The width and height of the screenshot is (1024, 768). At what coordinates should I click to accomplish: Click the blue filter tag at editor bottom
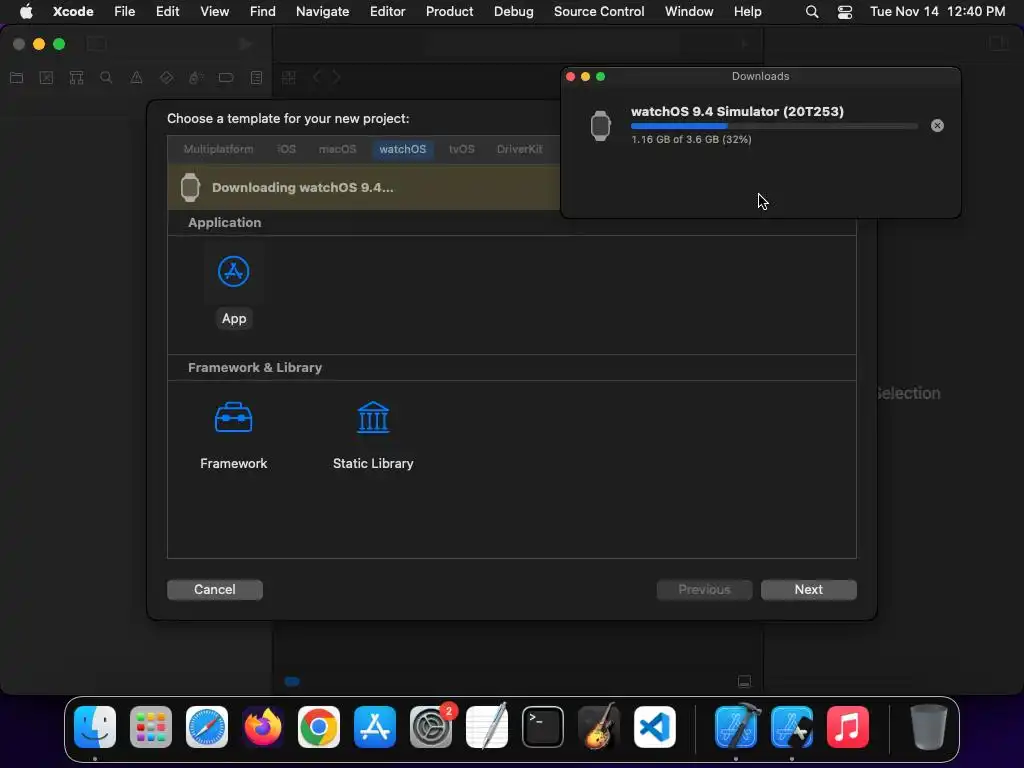point(292,682)
